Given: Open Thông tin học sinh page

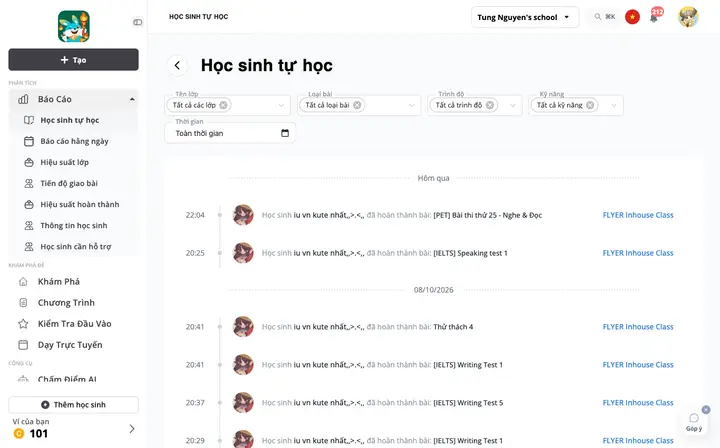Looking at the screenshot, I should [73, 226].
